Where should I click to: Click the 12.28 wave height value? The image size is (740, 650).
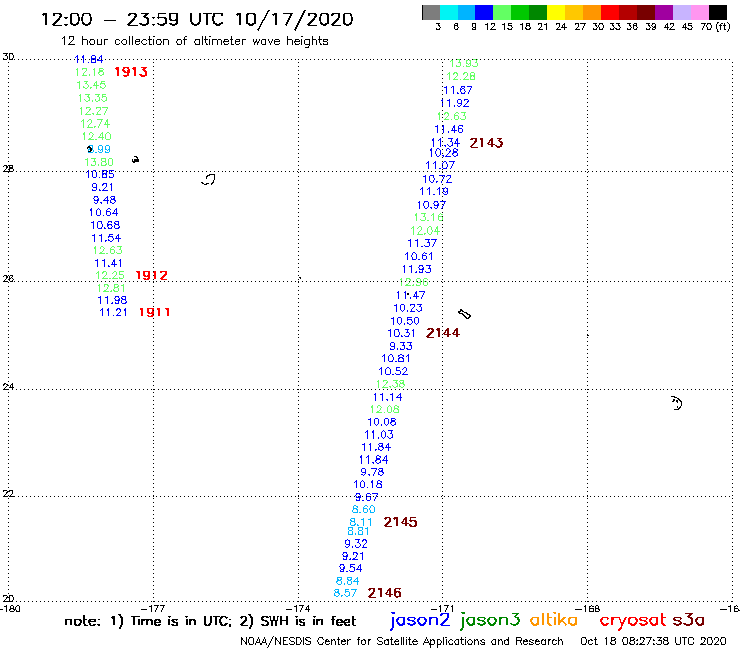[461, 76]
